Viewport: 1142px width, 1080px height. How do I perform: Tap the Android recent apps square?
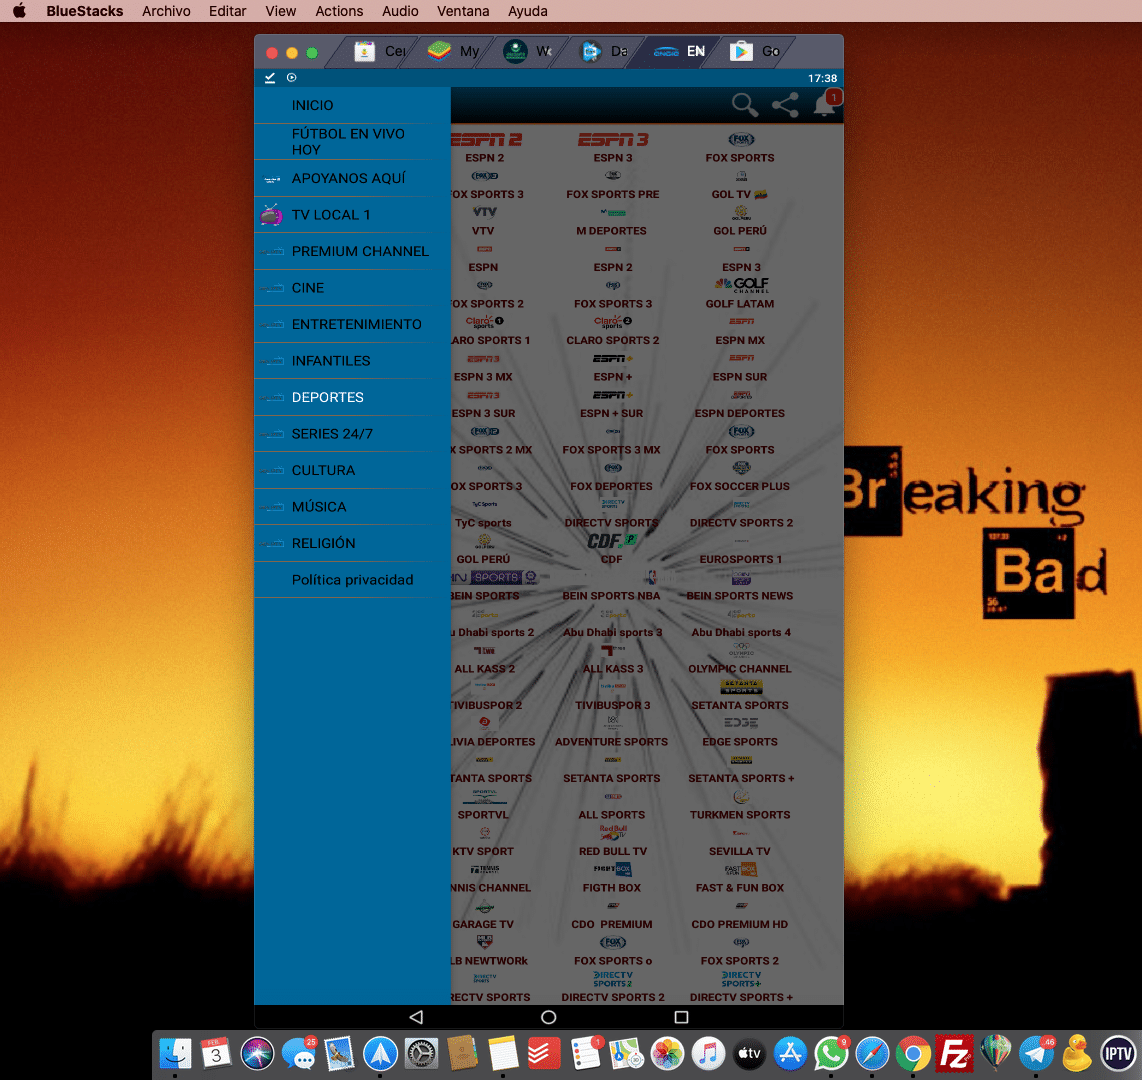pos(681,1017)
